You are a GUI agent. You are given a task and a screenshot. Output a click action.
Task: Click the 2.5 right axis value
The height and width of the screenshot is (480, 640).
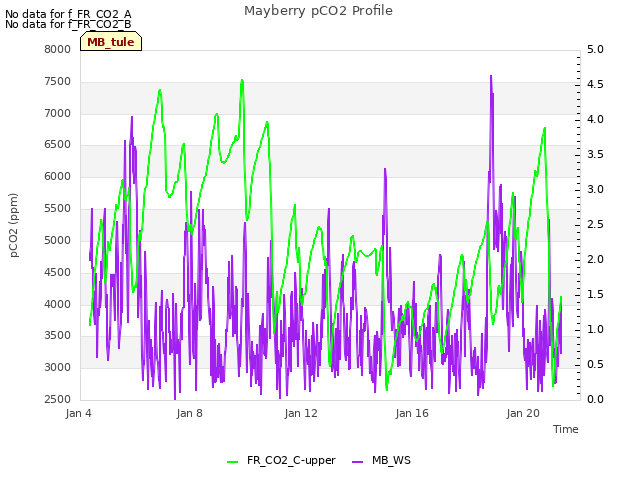tap(595, 224)
